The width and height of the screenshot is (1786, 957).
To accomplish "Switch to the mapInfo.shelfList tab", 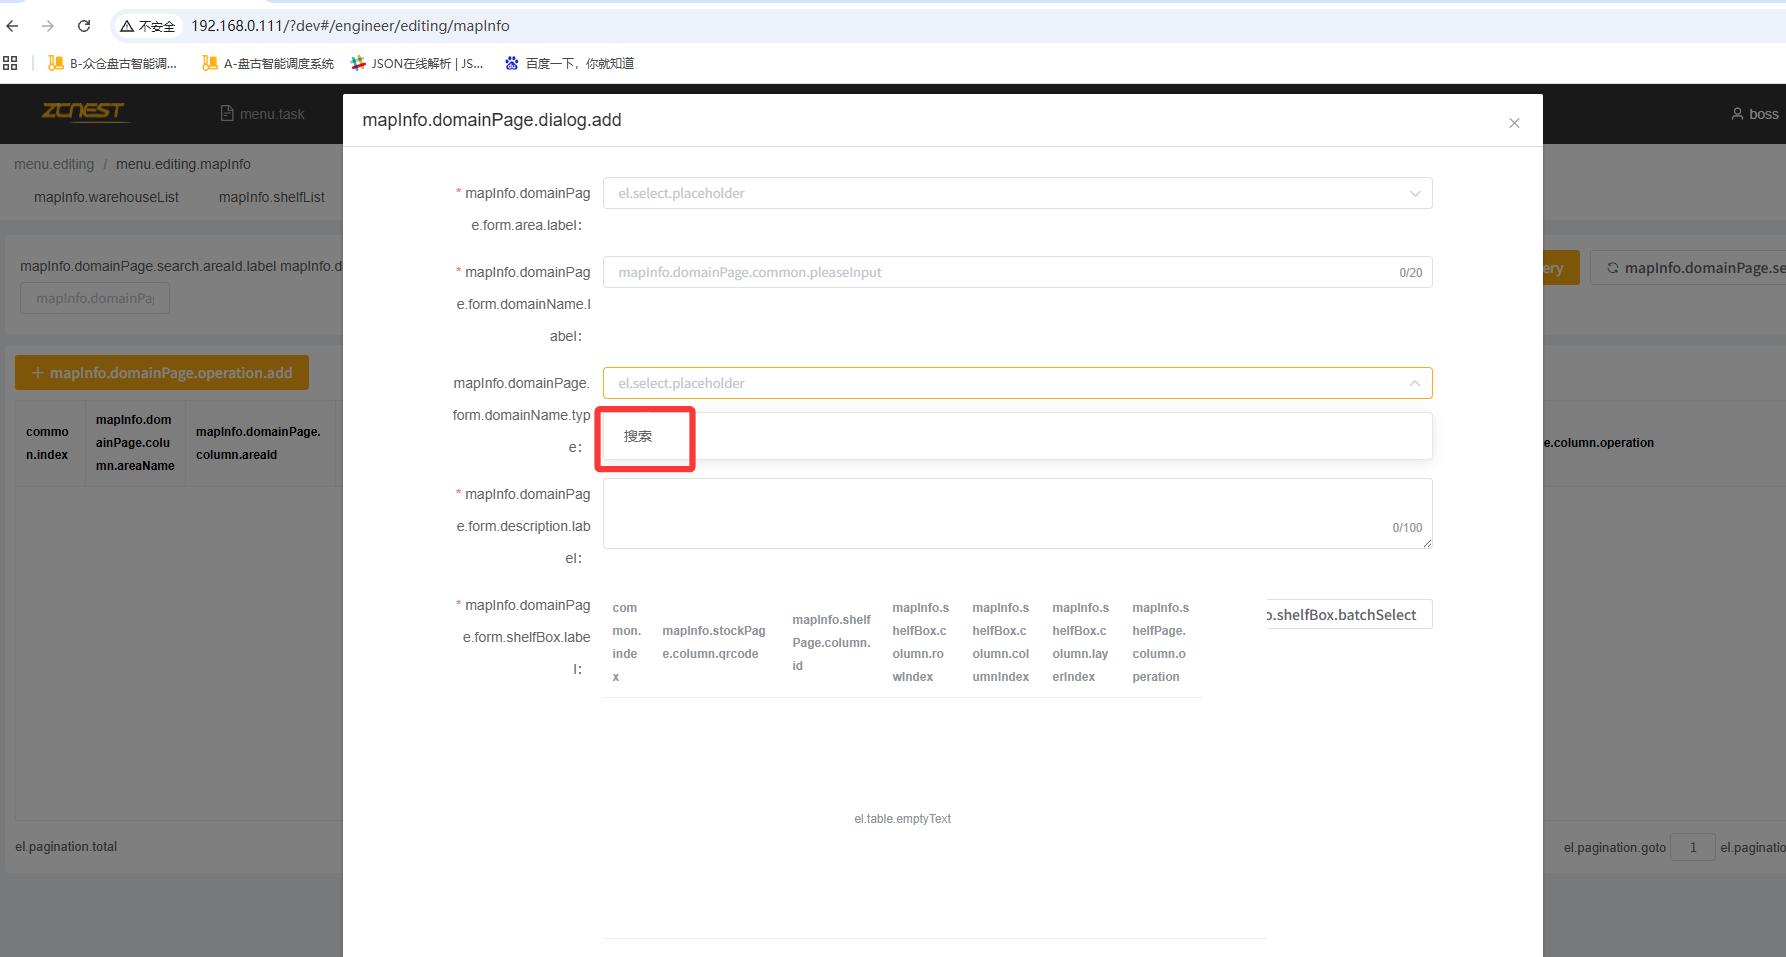I will [x=272, y=197].
